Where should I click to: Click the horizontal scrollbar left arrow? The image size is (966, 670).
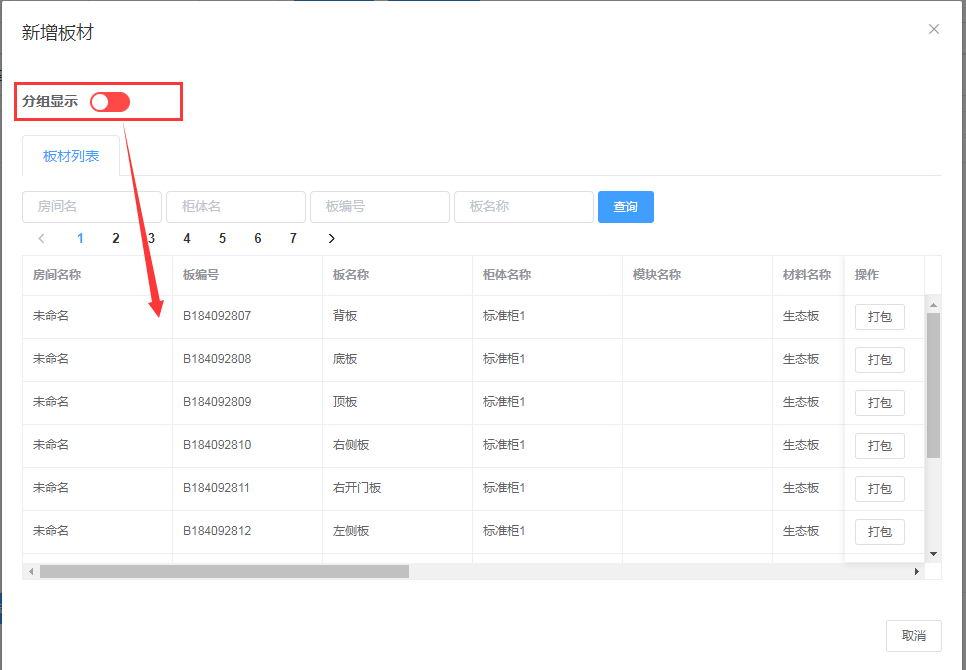coord(31,571)
